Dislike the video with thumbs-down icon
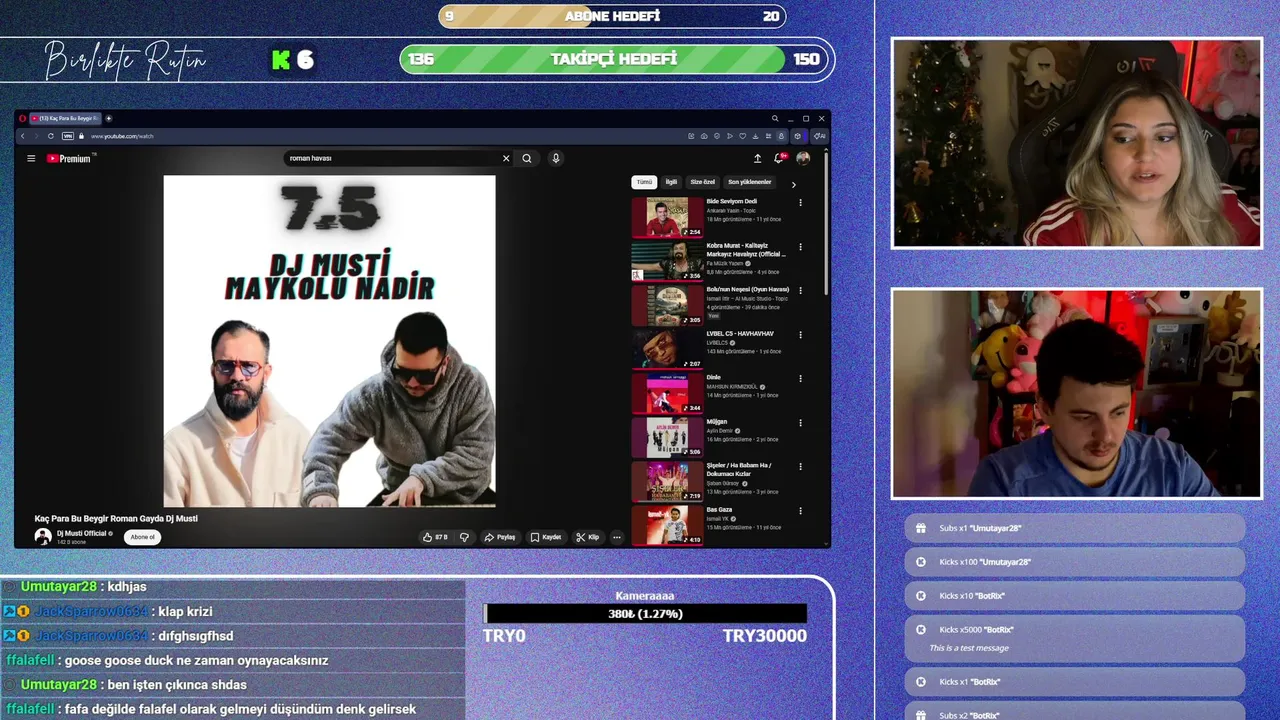Screen dimensions: 1280x720 click(464, 537)
